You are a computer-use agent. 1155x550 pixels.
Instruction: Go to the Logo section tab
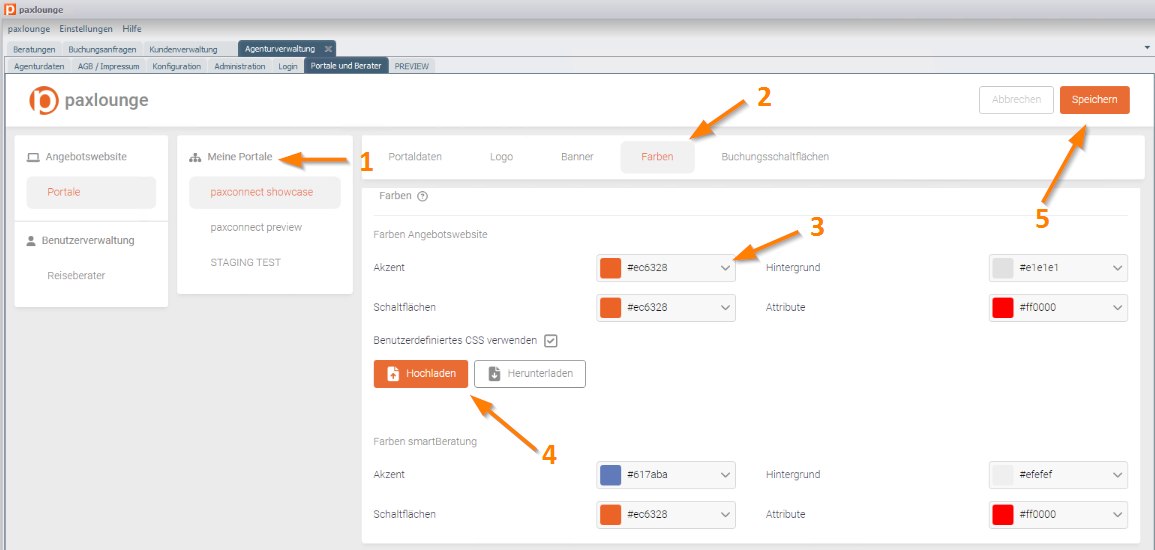pos(502,157)
